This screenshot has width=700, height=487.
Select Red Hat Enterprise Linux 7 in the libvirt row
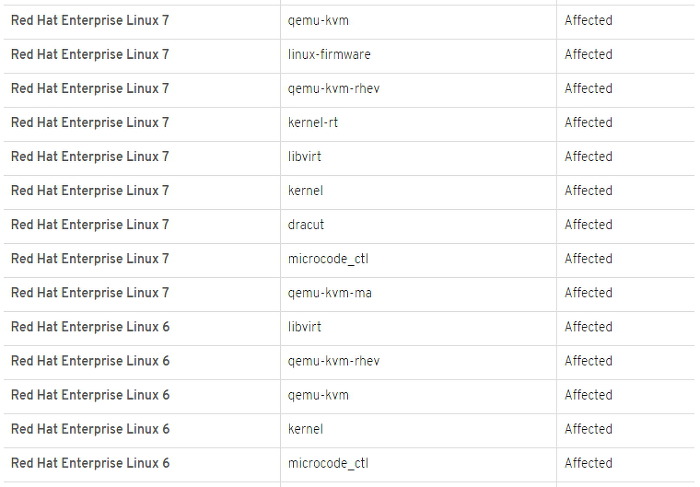point(90,157)
